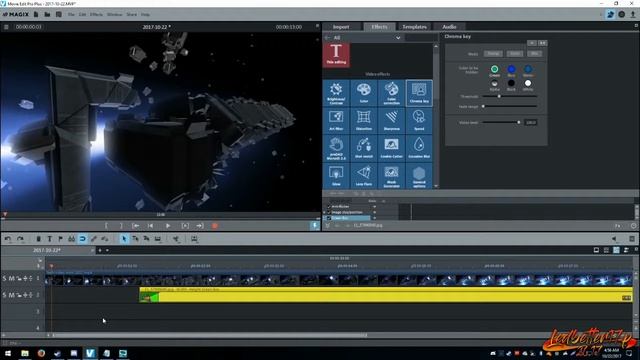Open the Edit menu

coord(82,14)
